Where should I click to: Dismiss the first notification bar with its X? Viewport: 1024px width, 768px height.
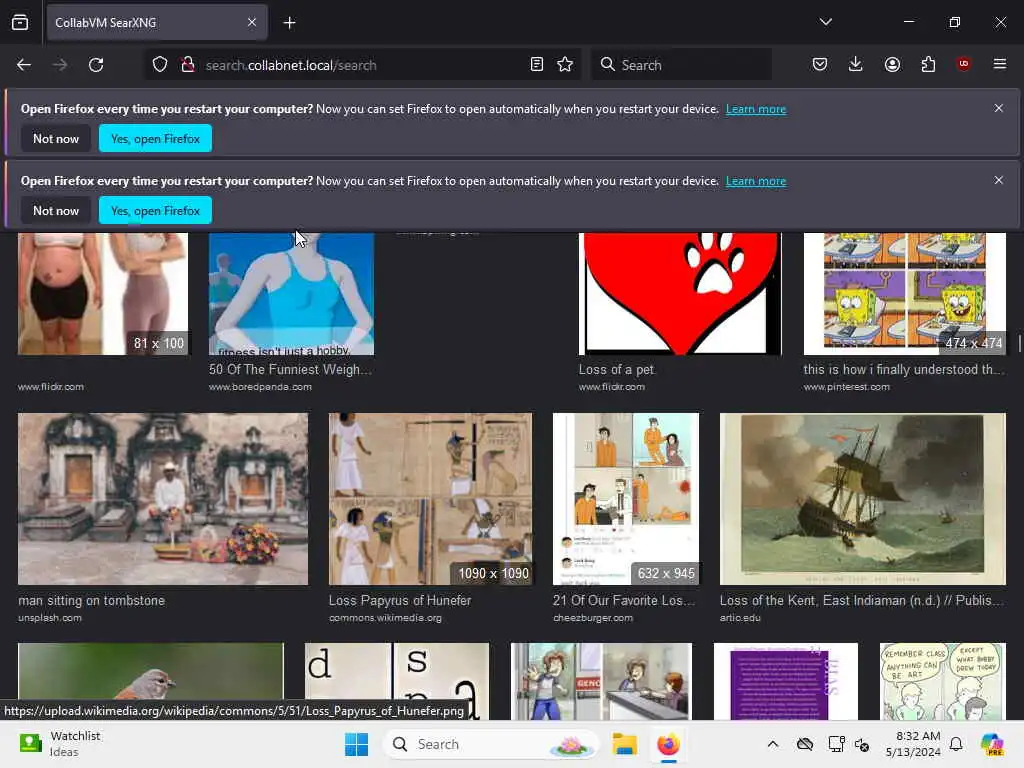999,108
